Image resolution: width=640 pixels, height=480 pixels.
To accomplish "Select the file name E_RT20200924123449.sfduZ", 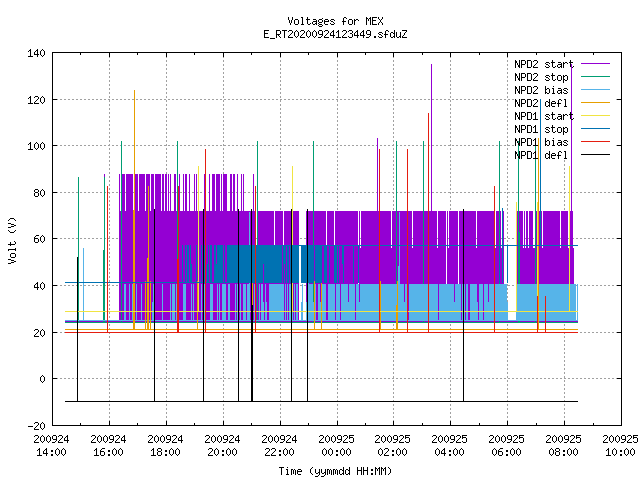I will (x=335, y=34).
